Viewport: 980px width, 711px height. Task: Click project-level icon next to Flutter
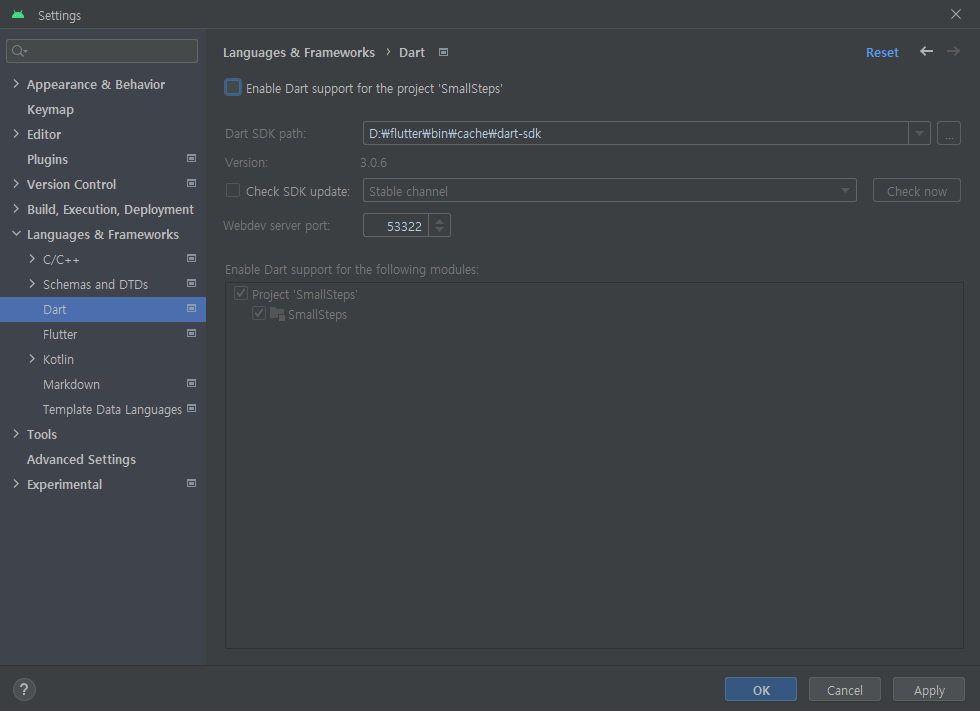click(191, 334)
